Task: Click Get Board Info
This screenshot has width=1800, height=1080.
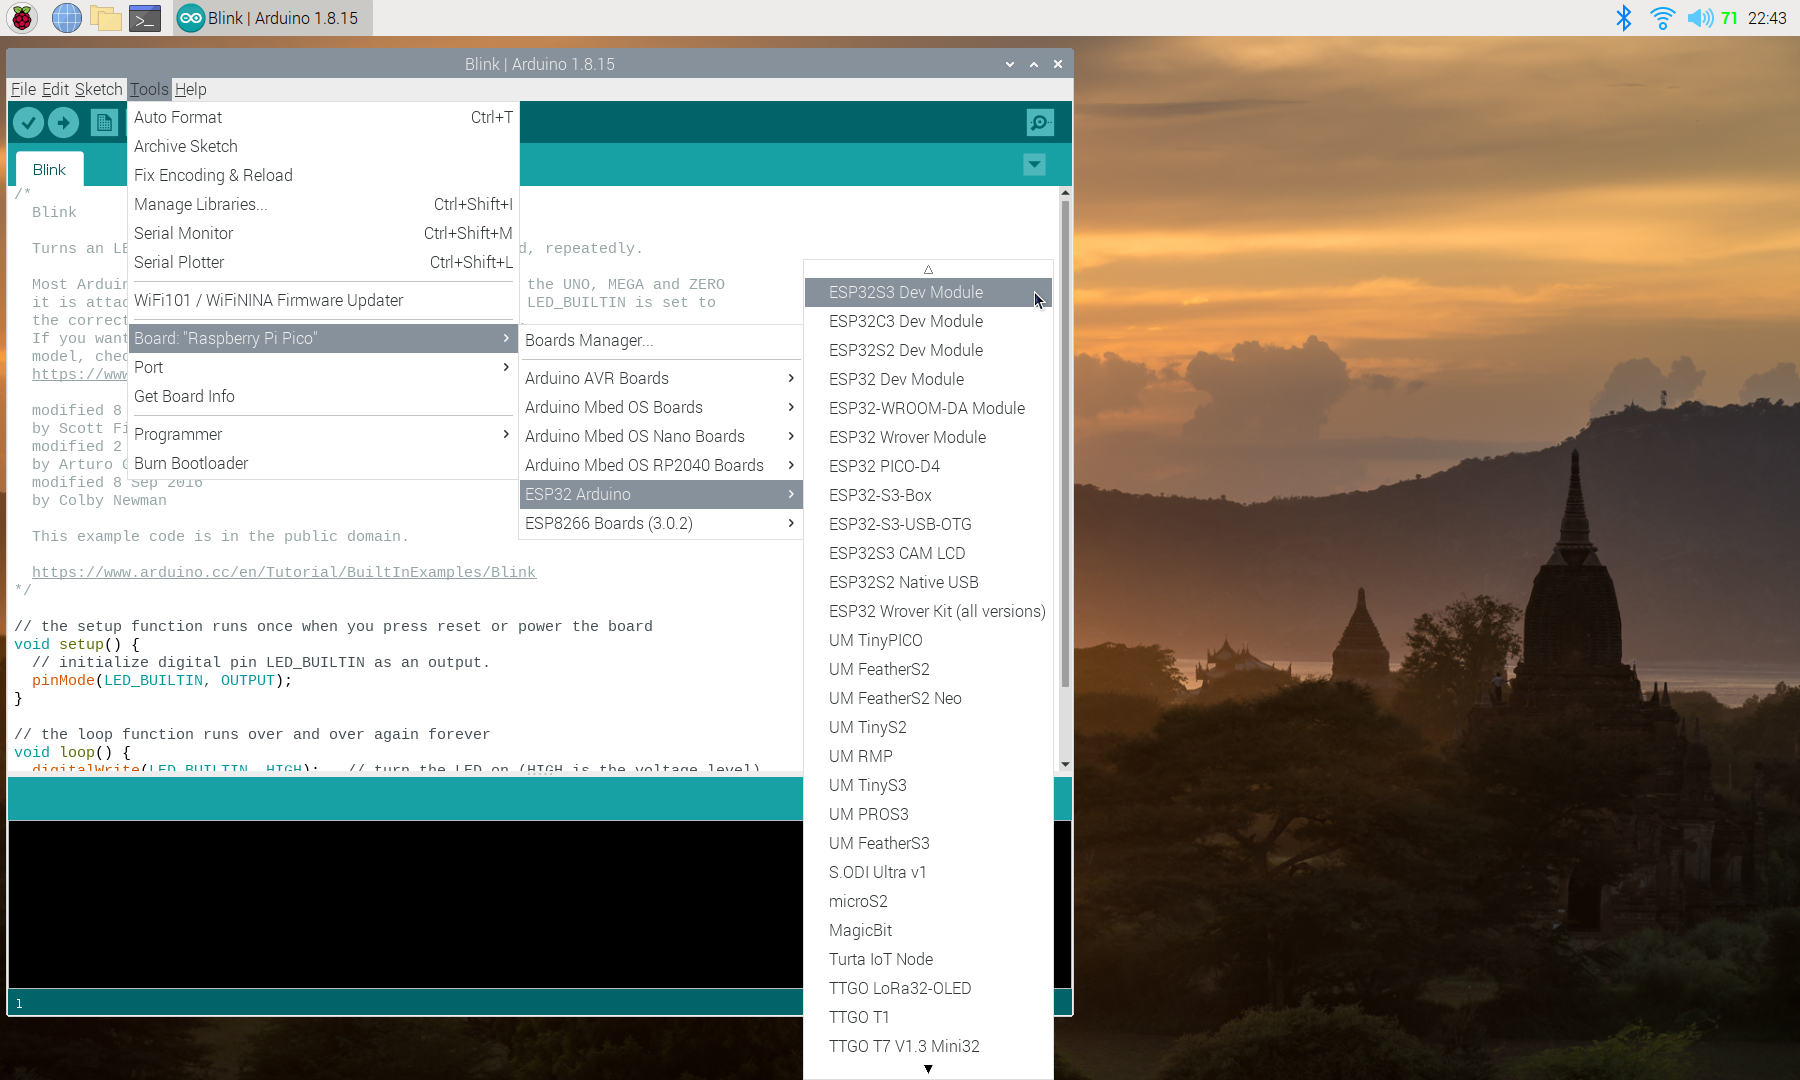Action: (323, 396)
